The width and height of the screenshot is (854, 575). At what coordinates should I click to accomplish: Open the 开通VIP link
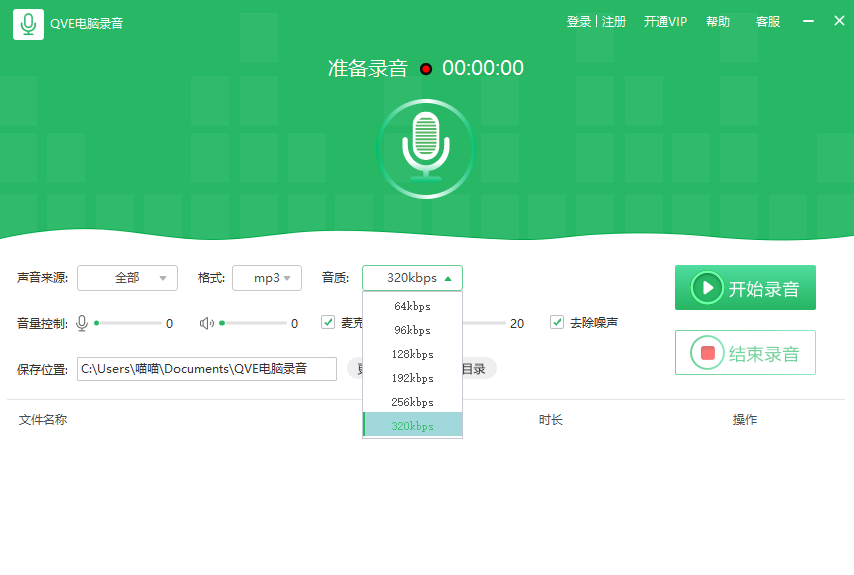tap(665, 22)
